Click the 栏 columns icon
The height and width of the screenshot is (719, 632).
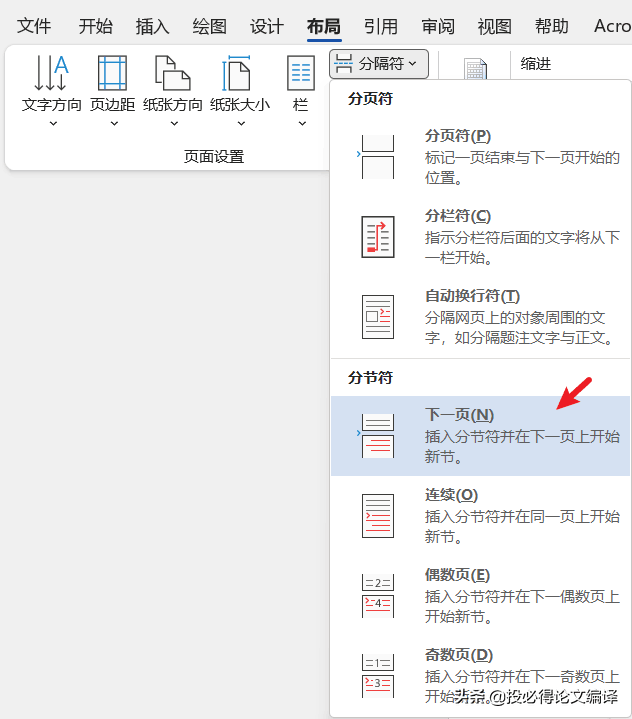[301, 72]
